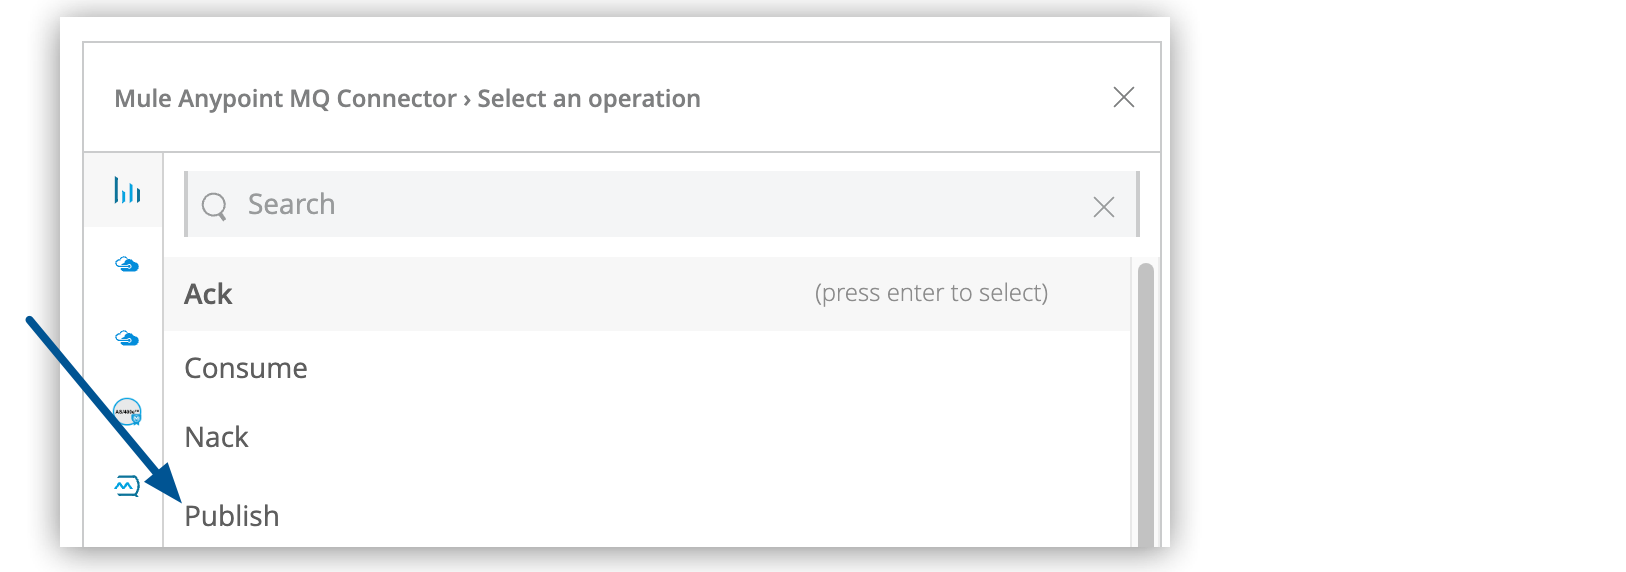Click the operations list vertical scrollbar
This screenshot has width=1626, height=572.
click(1145, 400)
